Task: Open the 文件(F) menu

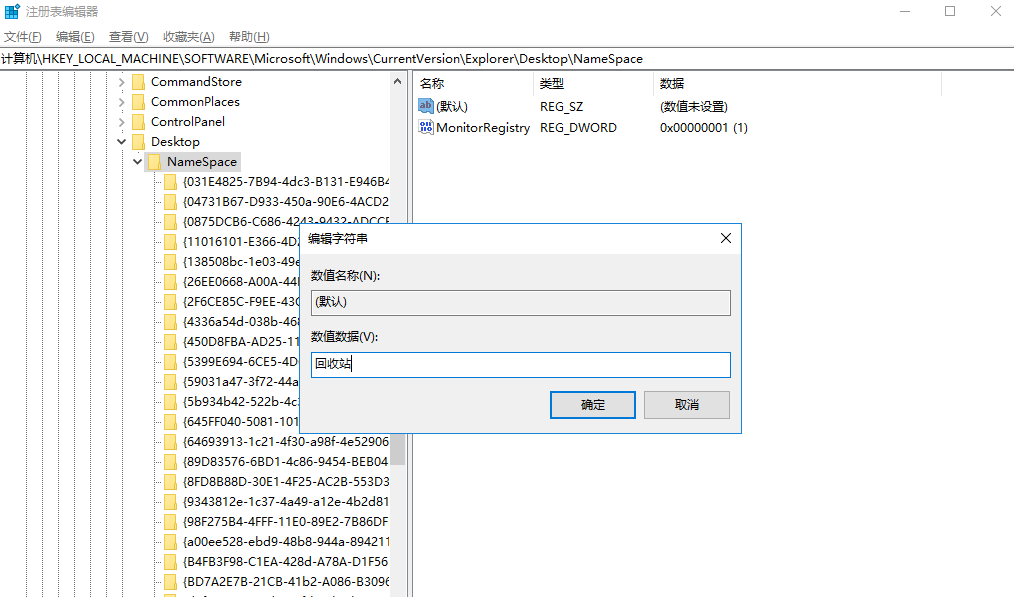Action: 23,37
